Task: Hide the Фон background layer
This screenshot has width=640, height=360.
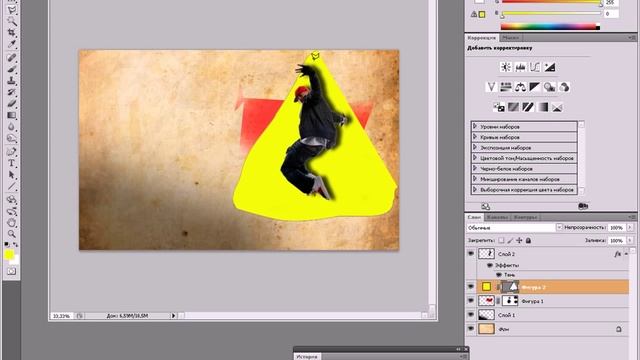Action: (x=471, y=329)
